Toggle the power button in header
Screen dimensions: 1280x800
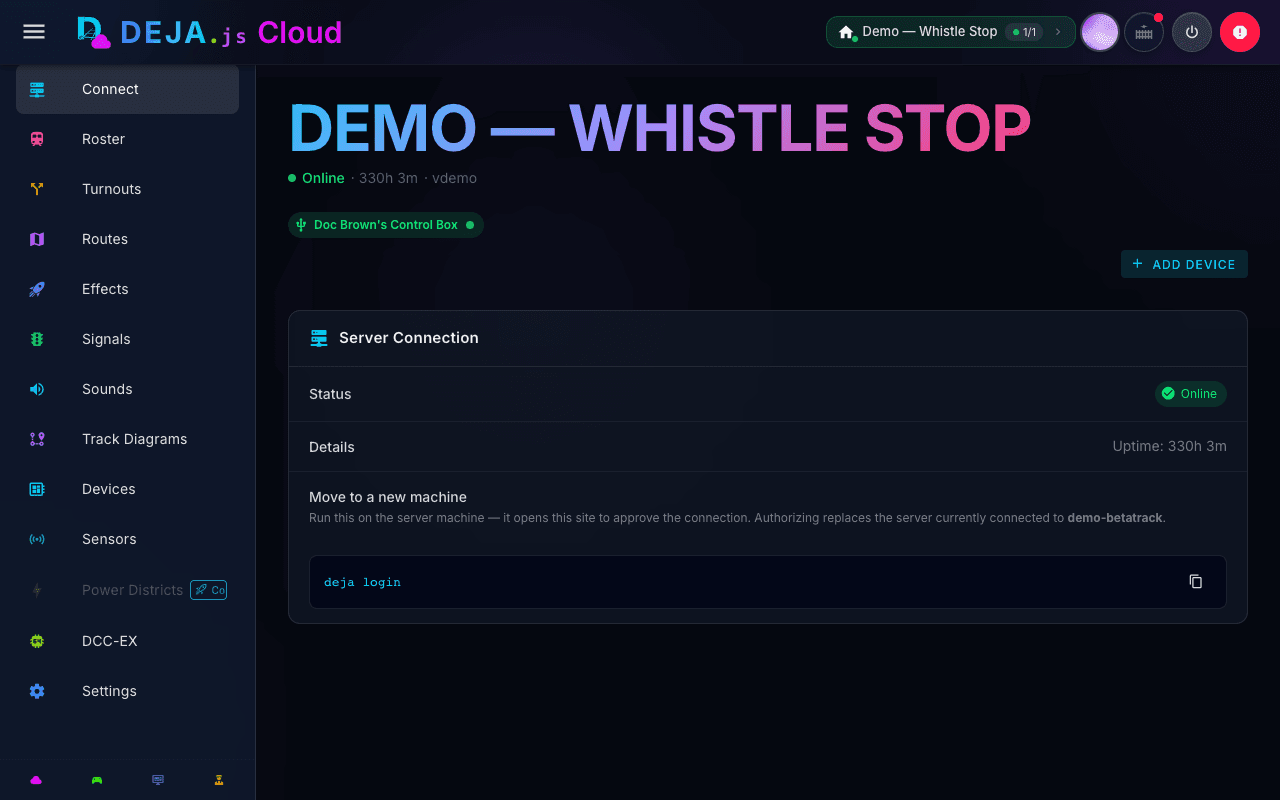[x=1192, y=32]
